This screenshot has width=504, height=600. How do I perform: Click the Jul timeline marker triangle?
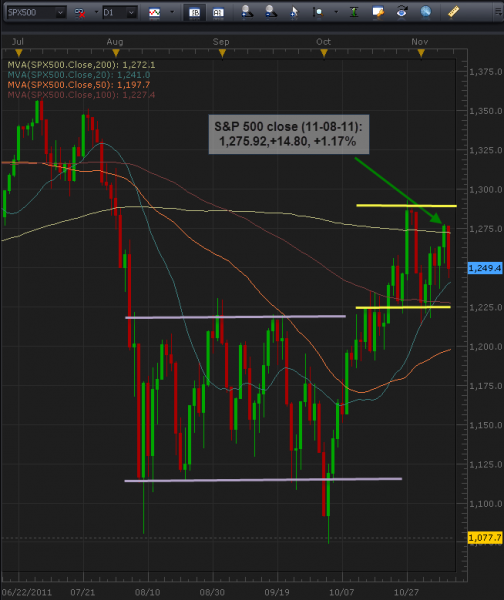[x=19, y=53]
